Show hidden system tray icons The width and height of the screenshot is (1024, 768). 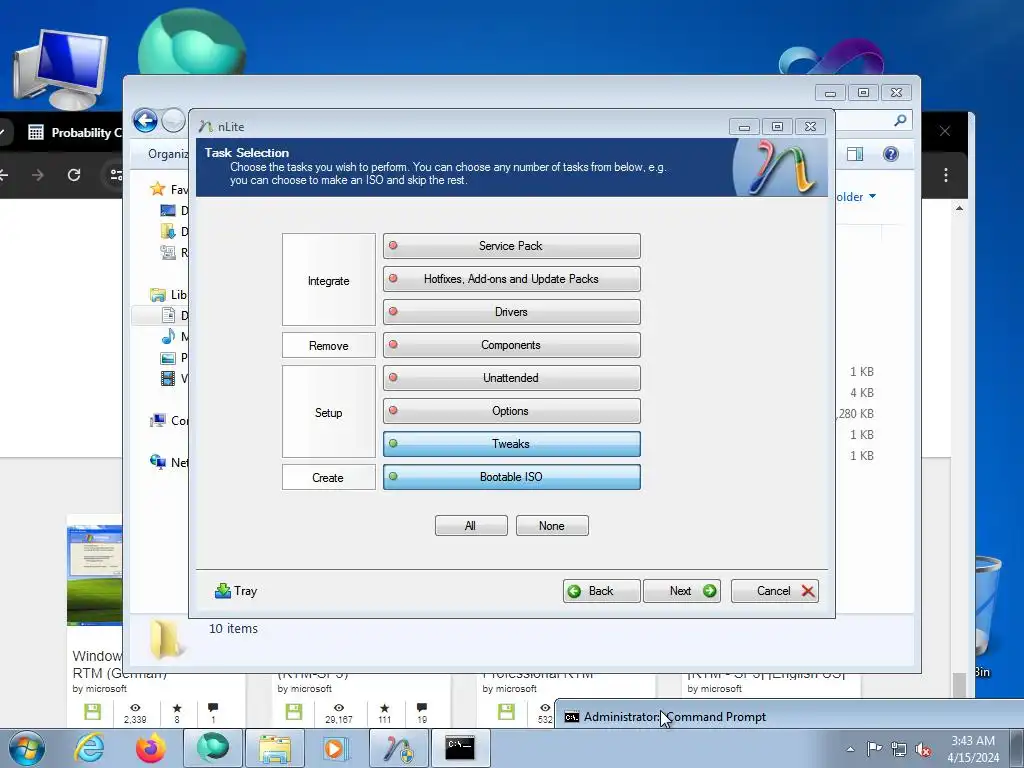click(x=850, y=749)
